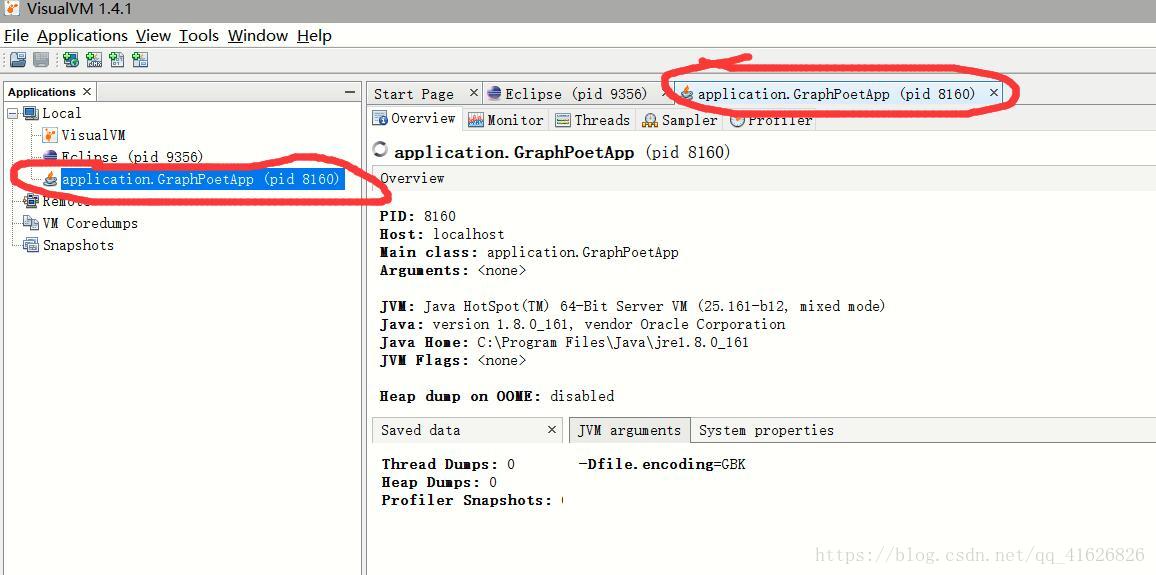1156x575 pixels.
Task: Click the VisualVM logo in the title bar
Action: 12,10
